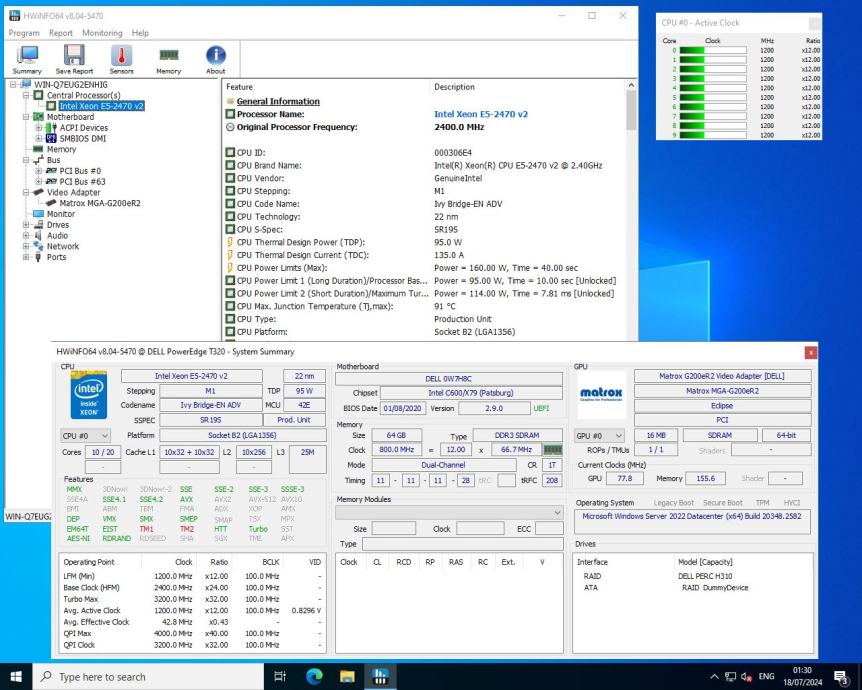862x690 pixels.
Task: Select ACPI Devices in the tree
Action: (85, 127)
